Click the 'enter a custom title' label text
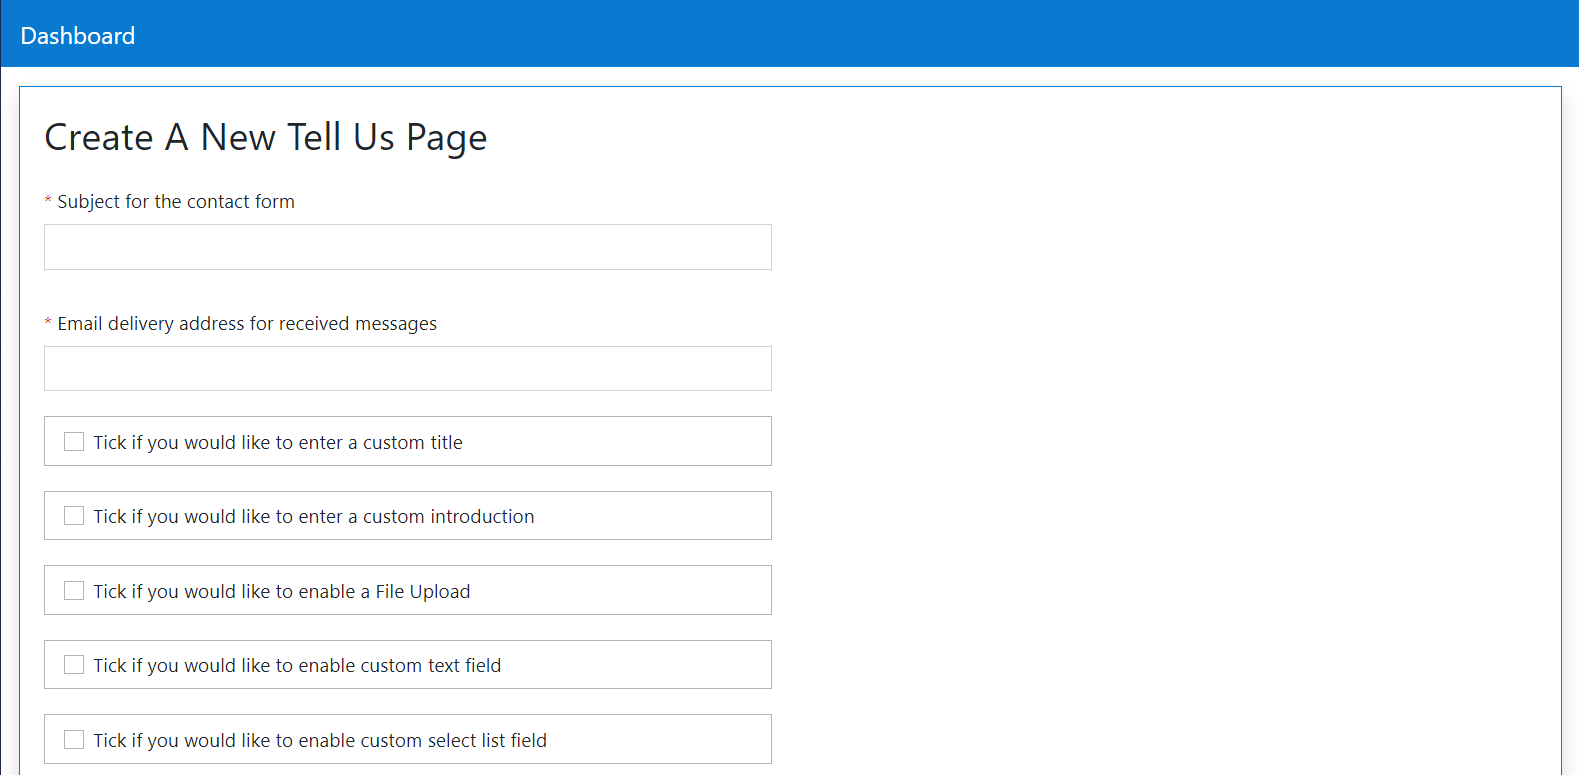Screen dimensions: 1579x775 tap(278, 443)
